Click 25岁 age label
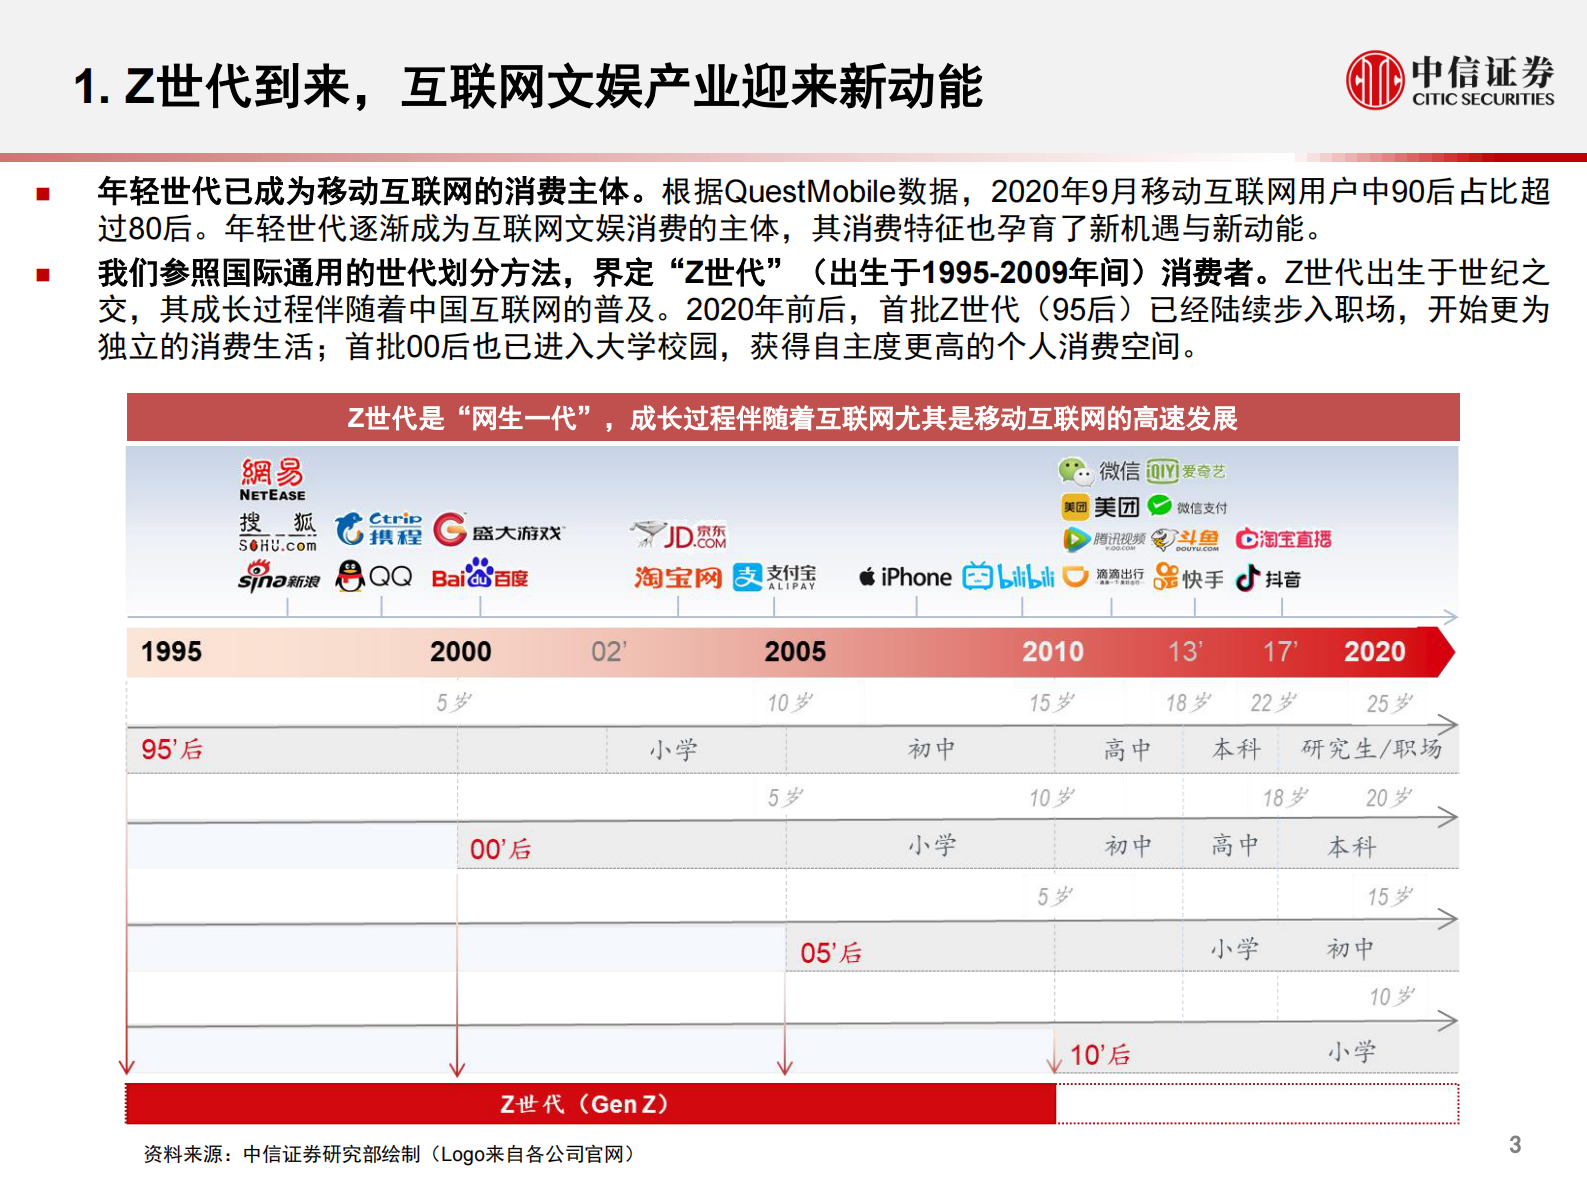The image size is (1587, 1190). click(1389, 703)
